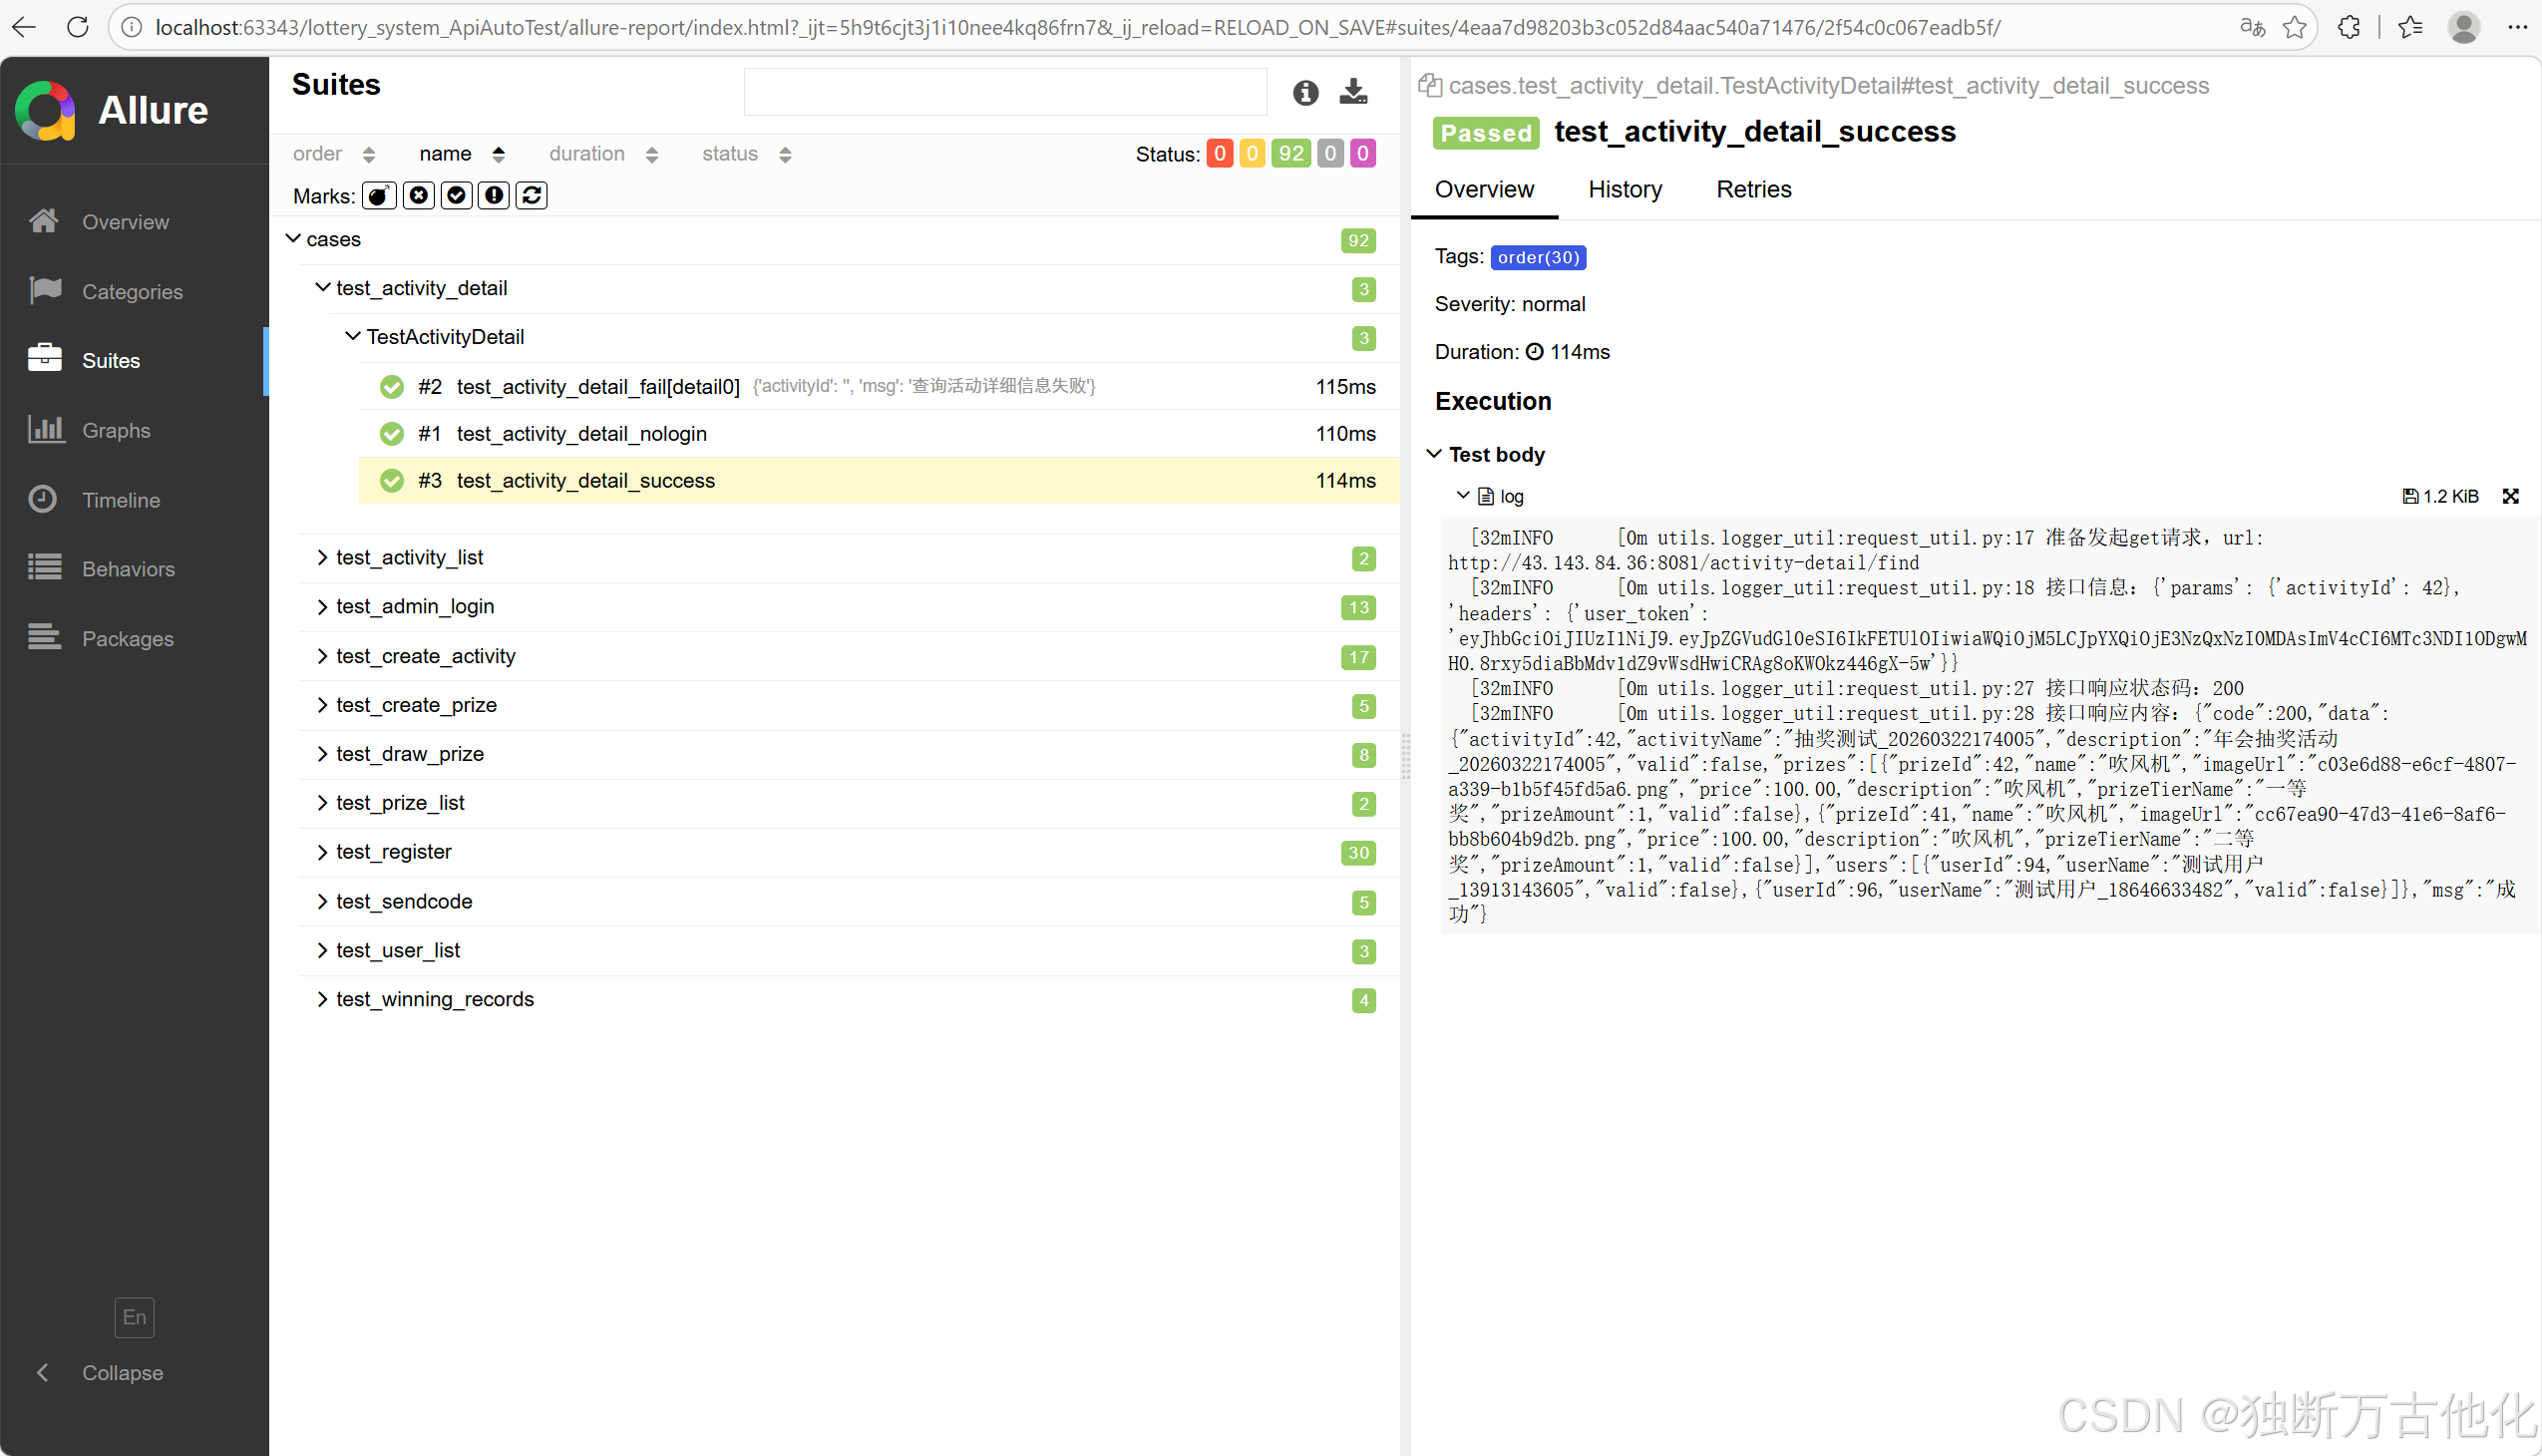Click the download CSV icon in the Suites header

1353,92
